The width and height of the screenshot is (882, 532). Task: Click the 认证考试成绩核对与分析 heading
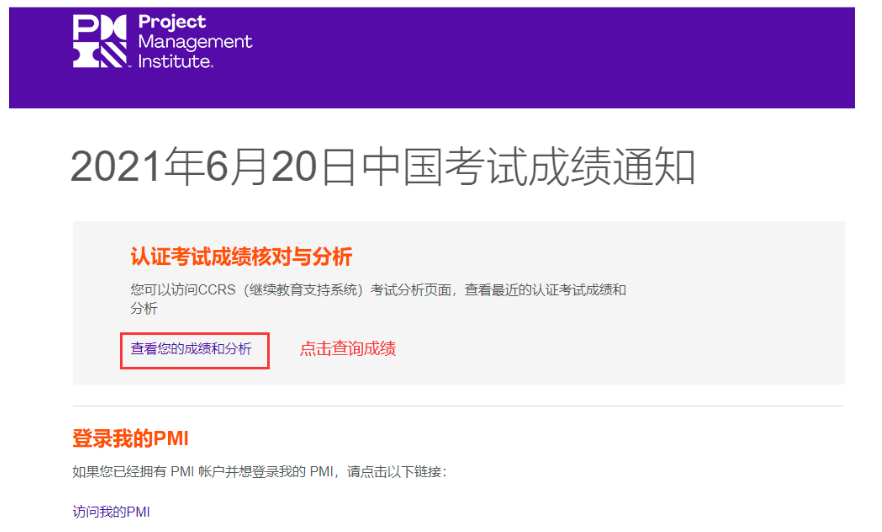[x=241, y=256]
